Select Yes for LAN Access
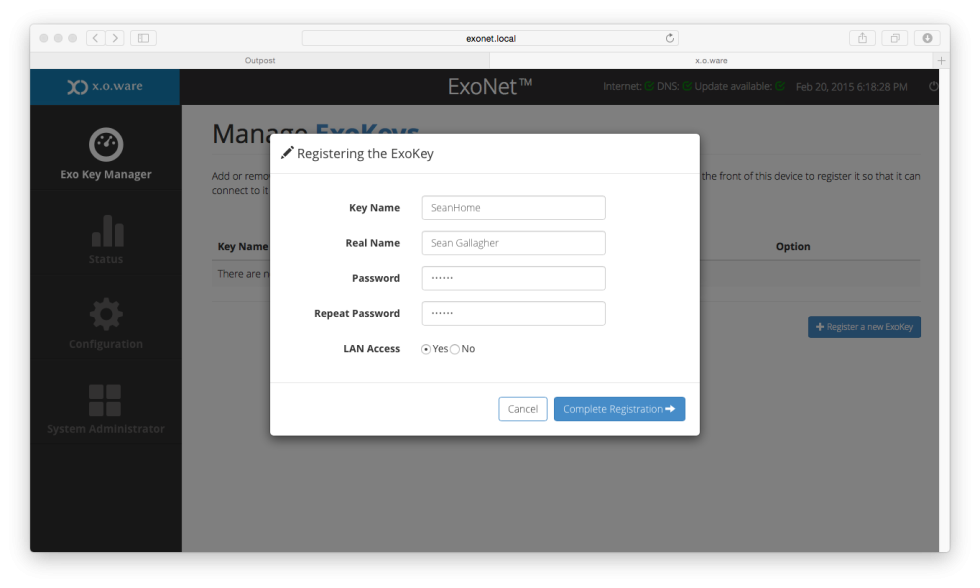980x588 pixels. 427,347
